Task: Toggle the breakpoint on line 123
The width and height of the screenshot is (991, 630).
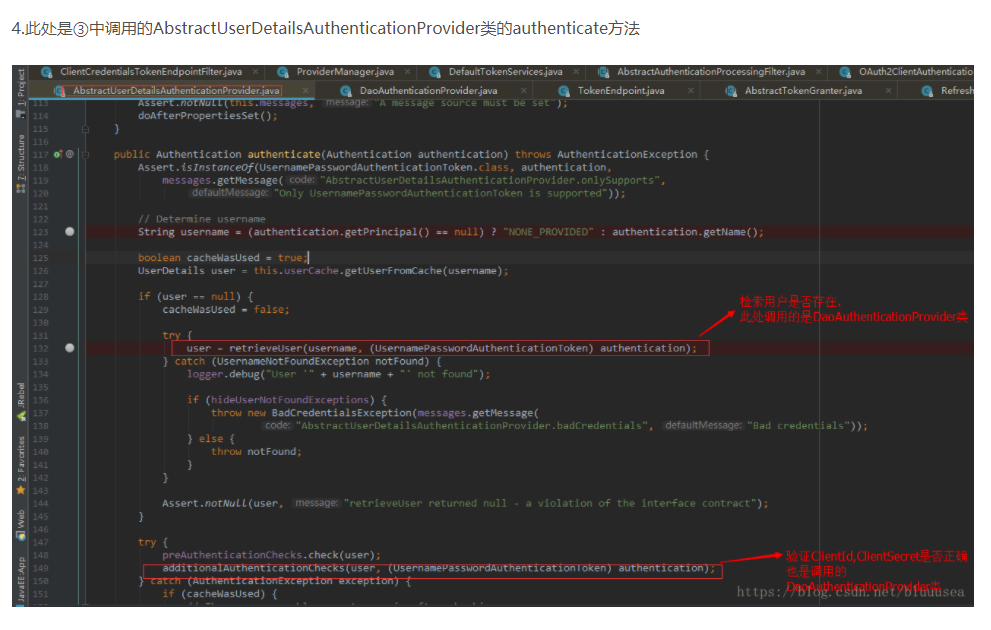Action: pyautogui.click(x=70, y=232)
